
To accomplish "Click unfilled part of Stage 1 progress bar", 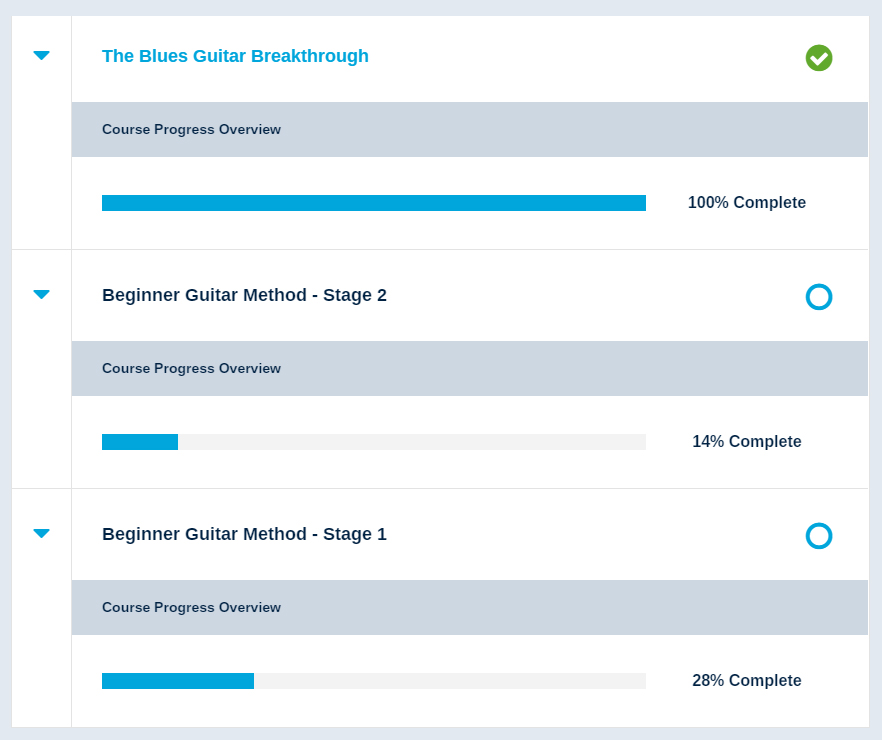I will pos(450,681).
